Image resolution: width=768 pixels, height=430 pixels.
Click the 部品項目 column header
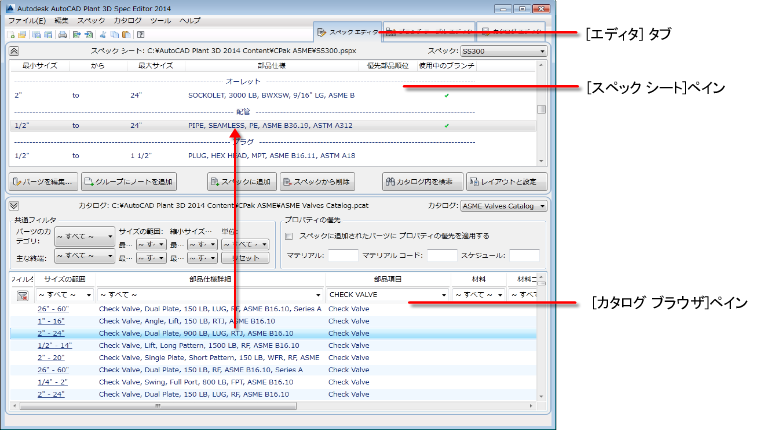point(387,279)
